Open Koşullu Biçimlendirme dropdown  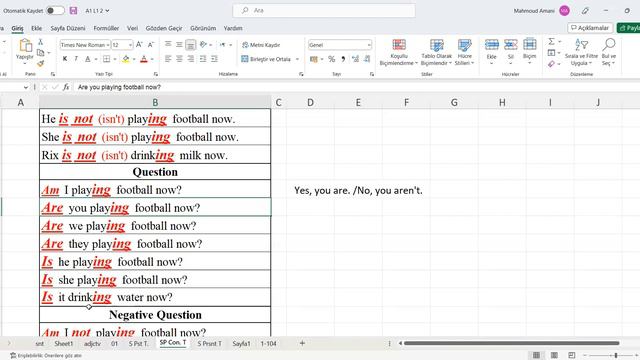399,52
